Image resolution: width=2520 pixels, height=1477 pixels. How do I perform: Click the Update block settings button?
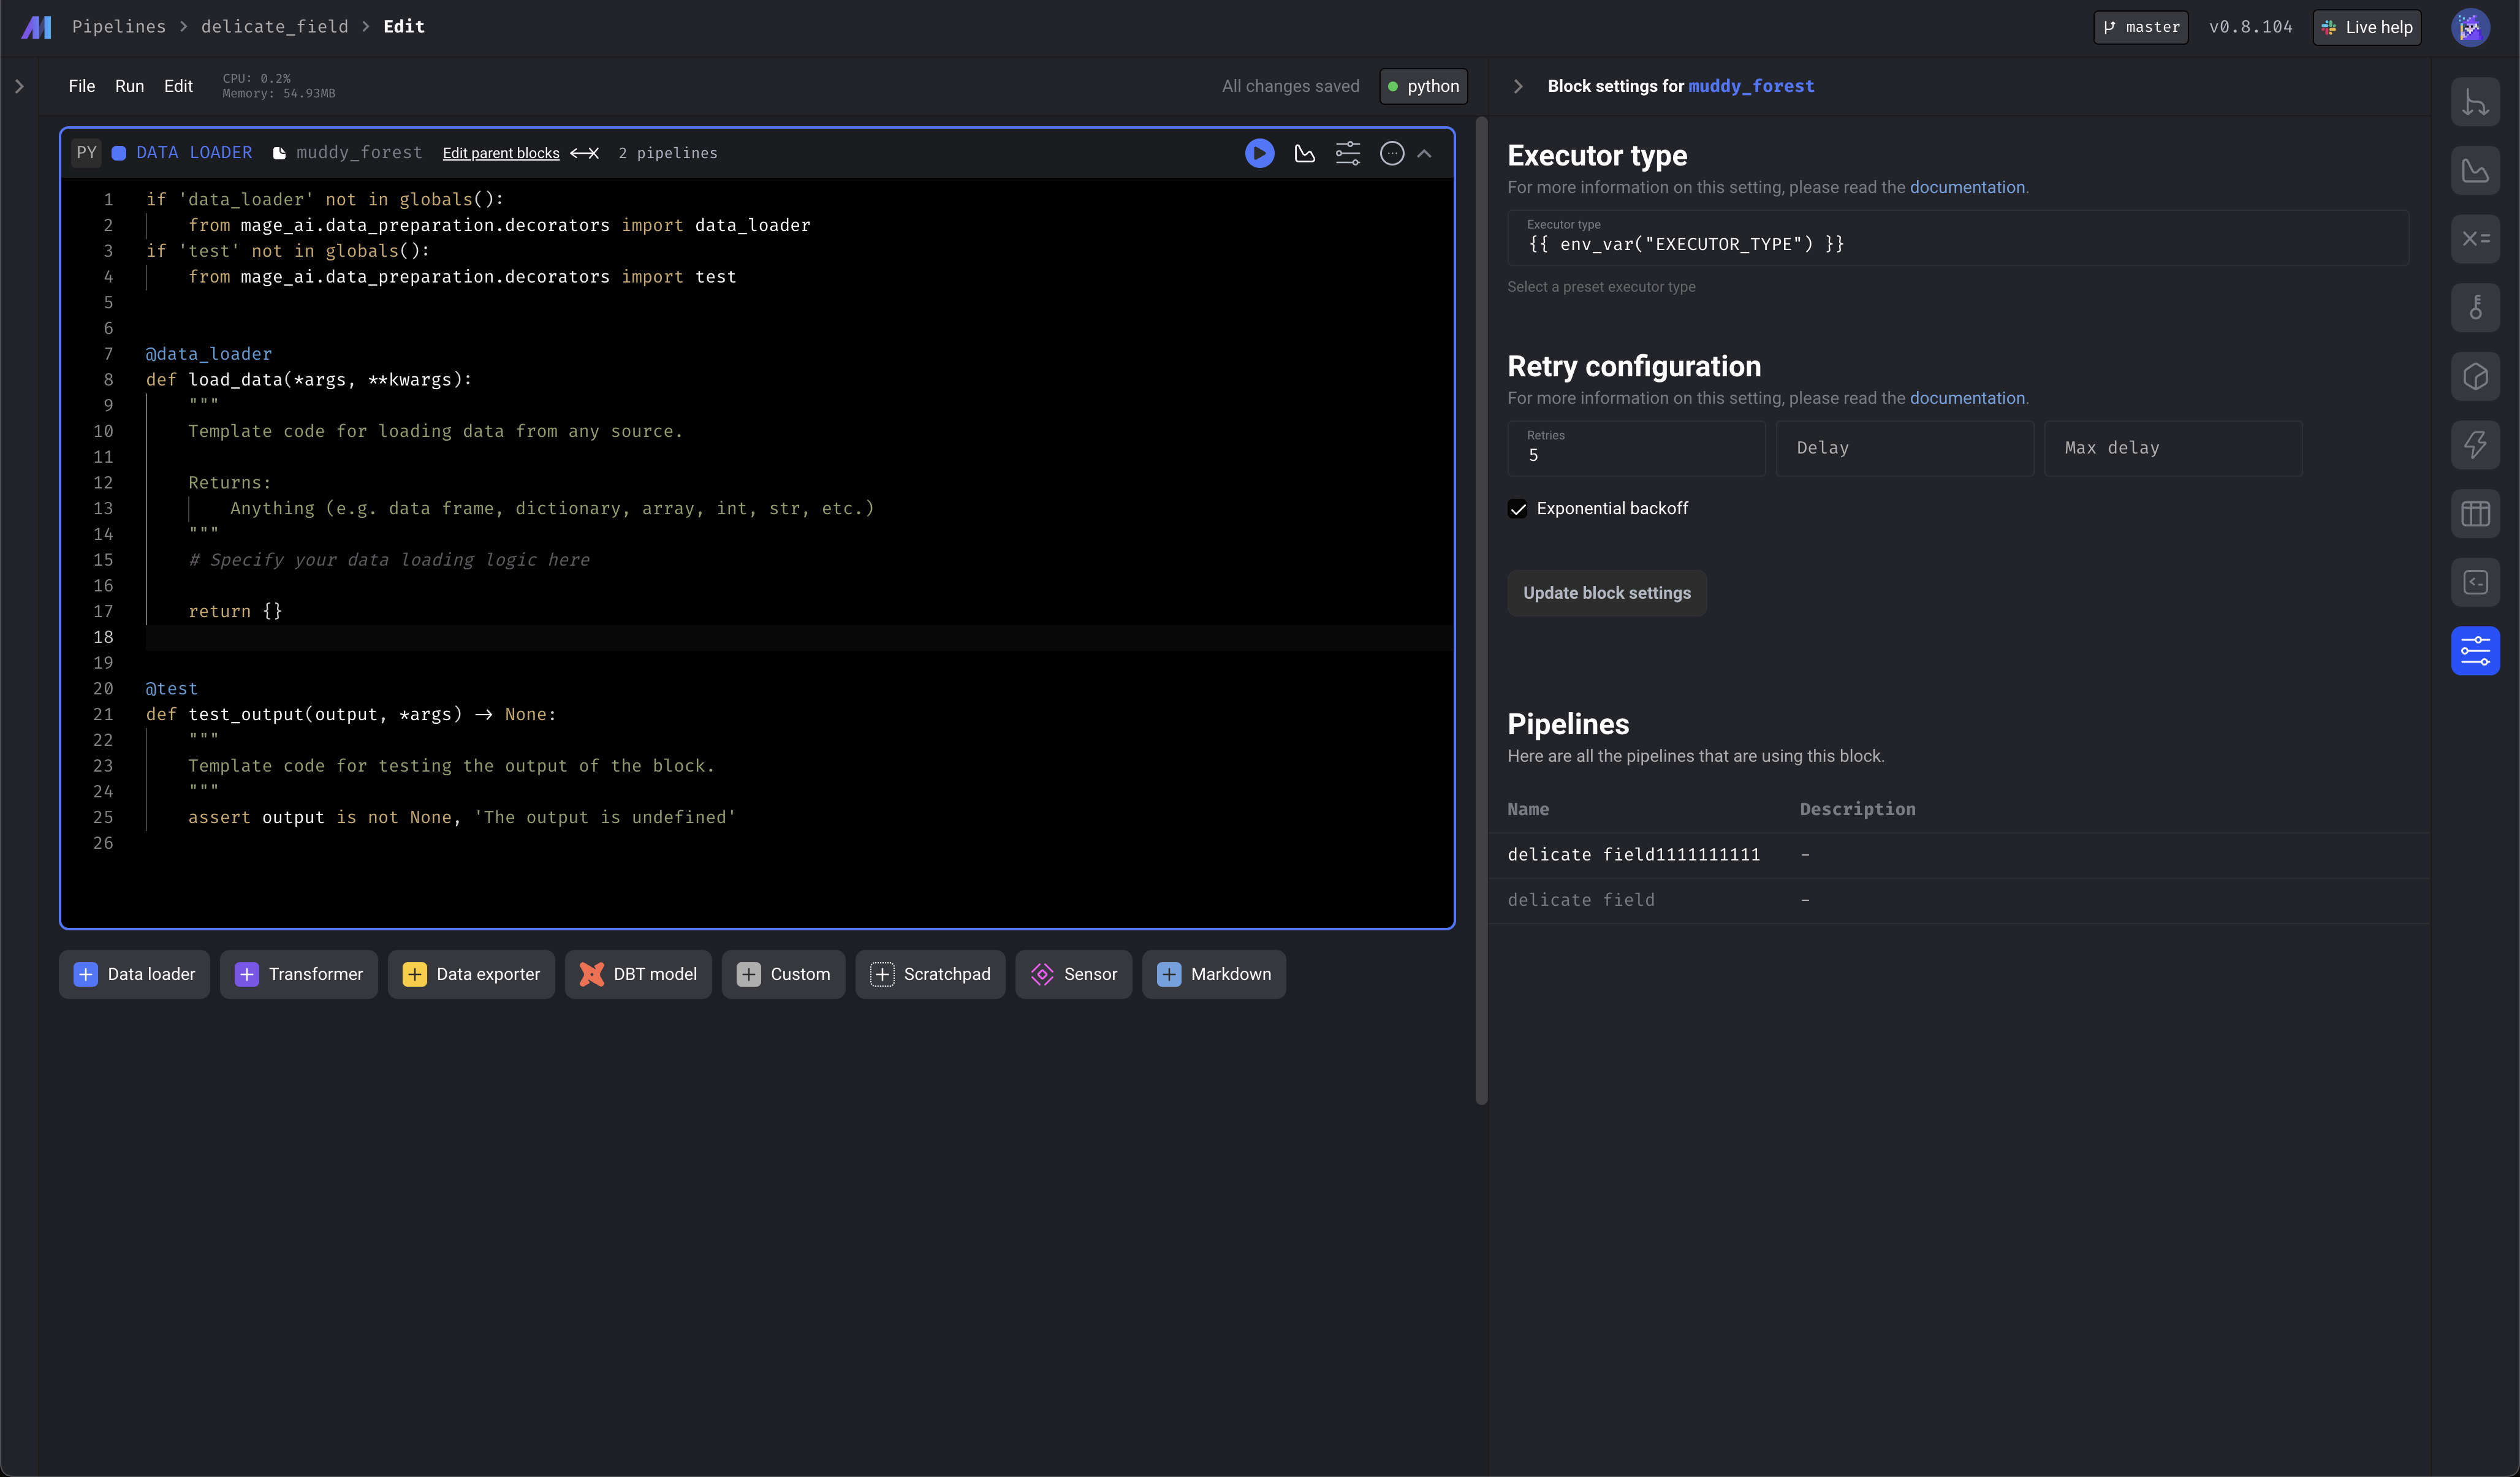1606,593
